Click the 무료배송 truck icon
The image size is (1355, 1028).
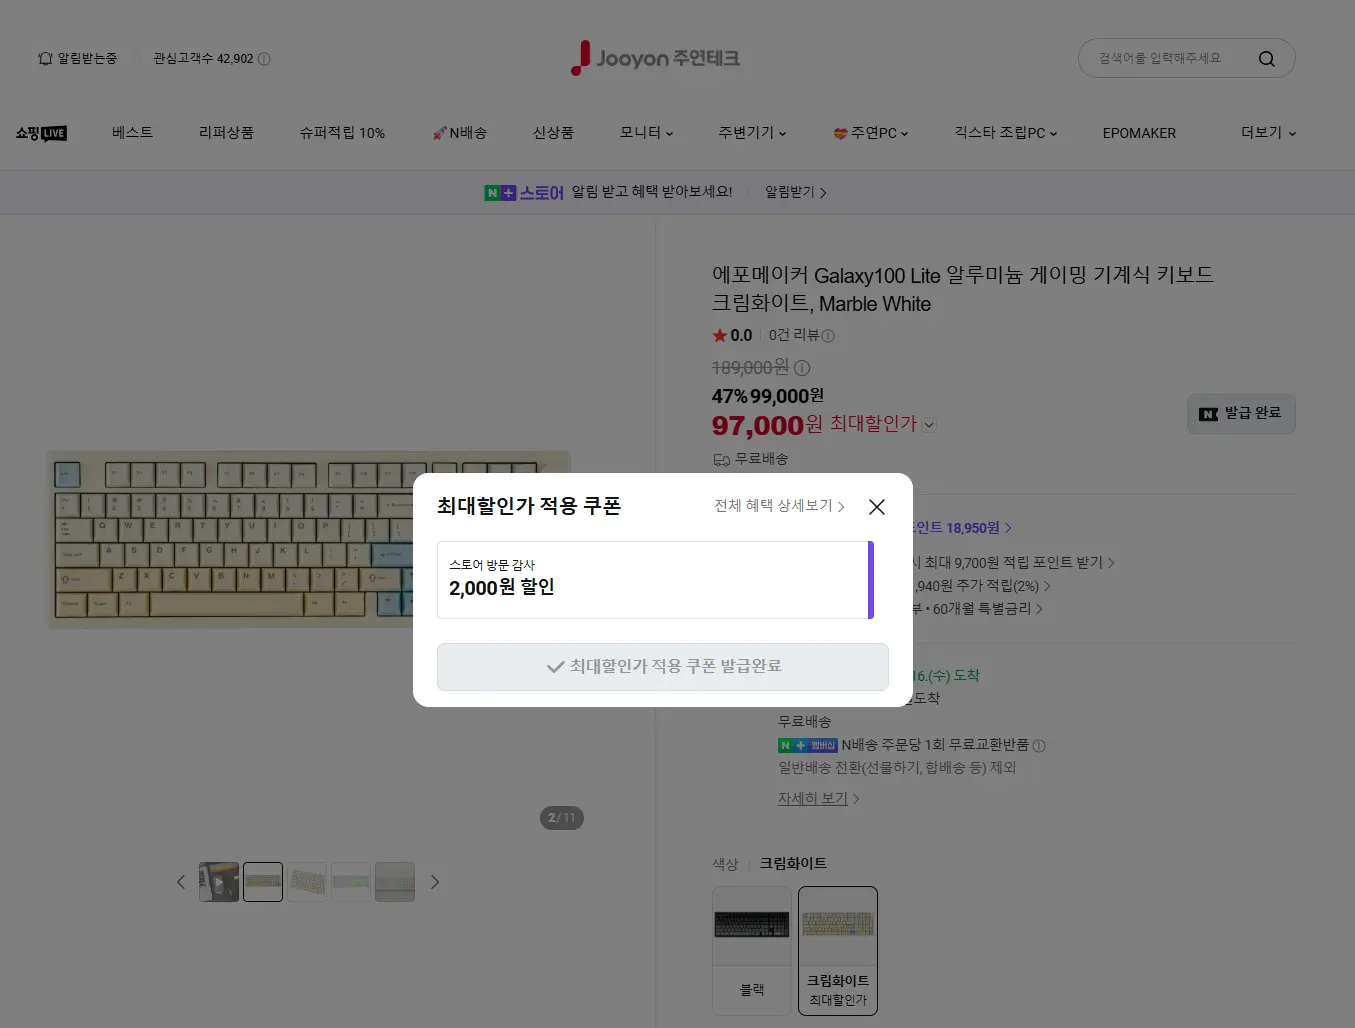coord(721,459)
